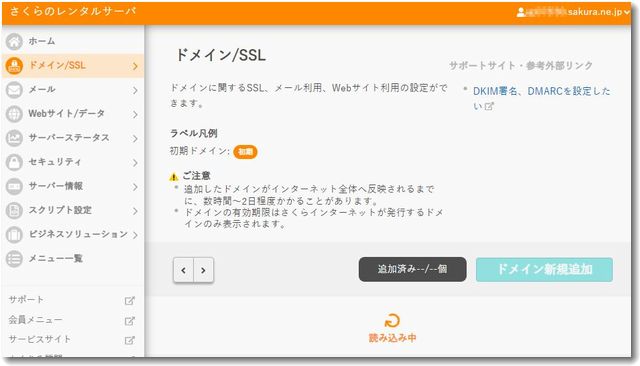Open the スクリプト設定 menu item

[x=73, y=211]
